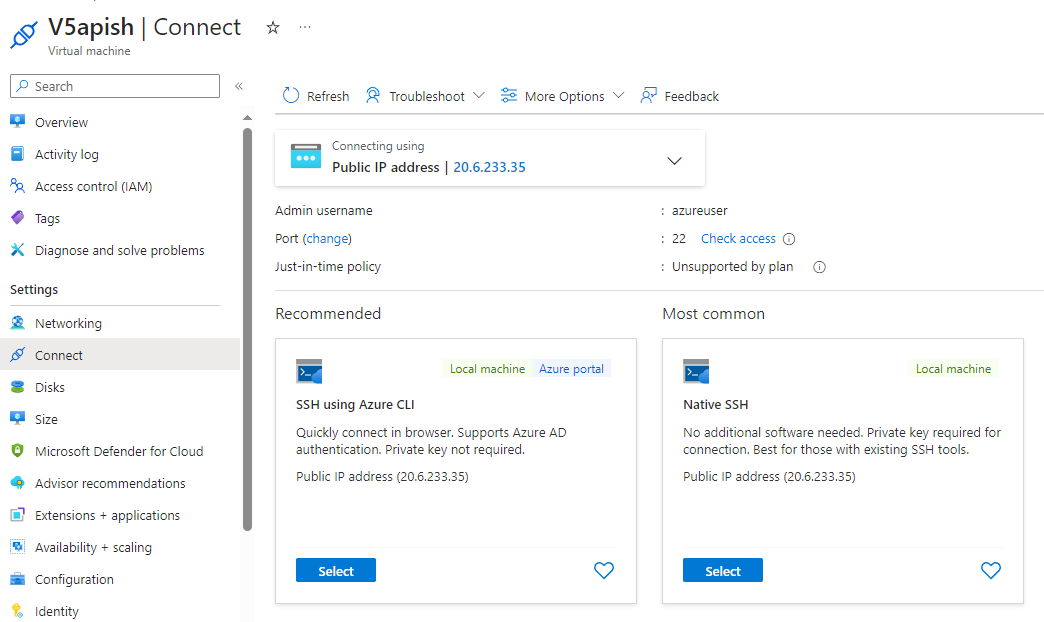This screenshot has height=622, width=1044.
Task: Favorite SSH using Azure CLI heart
Action: pyautogui.click(x=604, y=570)
